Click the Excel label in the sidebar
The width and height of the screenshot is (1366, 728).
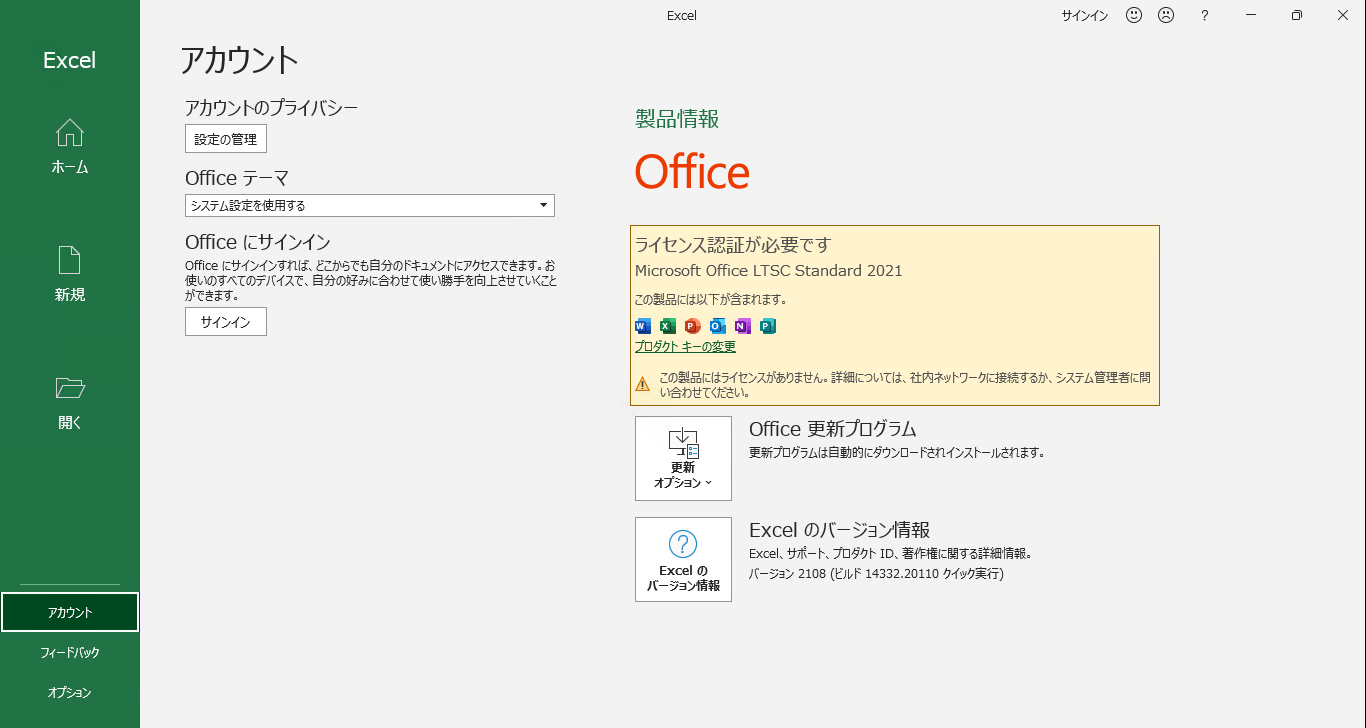pyautogui.click(x=70, y=60)
